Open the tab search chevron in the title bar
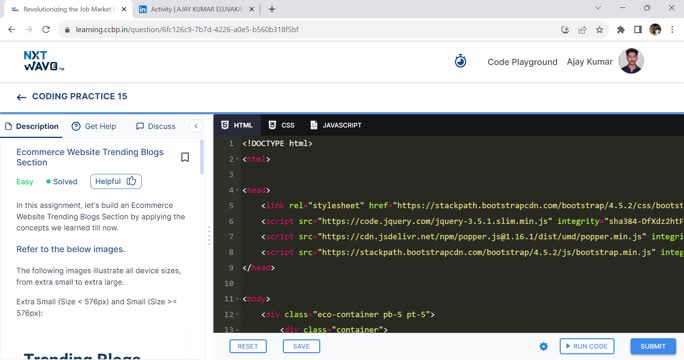684x360 pixels. click(x=598, y=8)
